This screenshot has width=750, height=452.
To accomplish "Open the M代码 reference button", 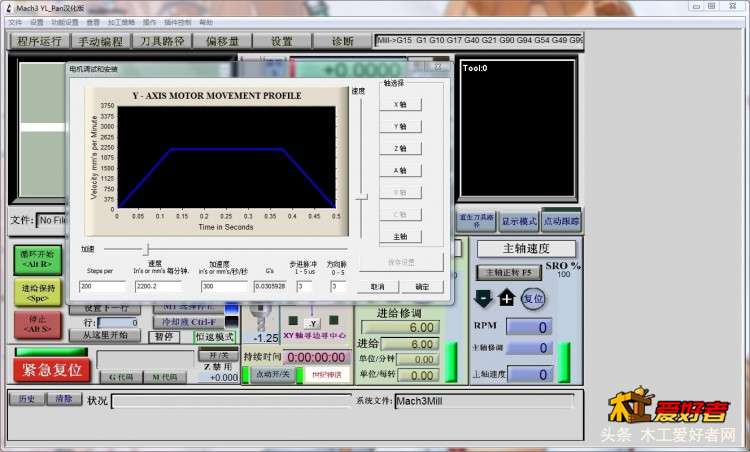I will [x=165, y=377].
